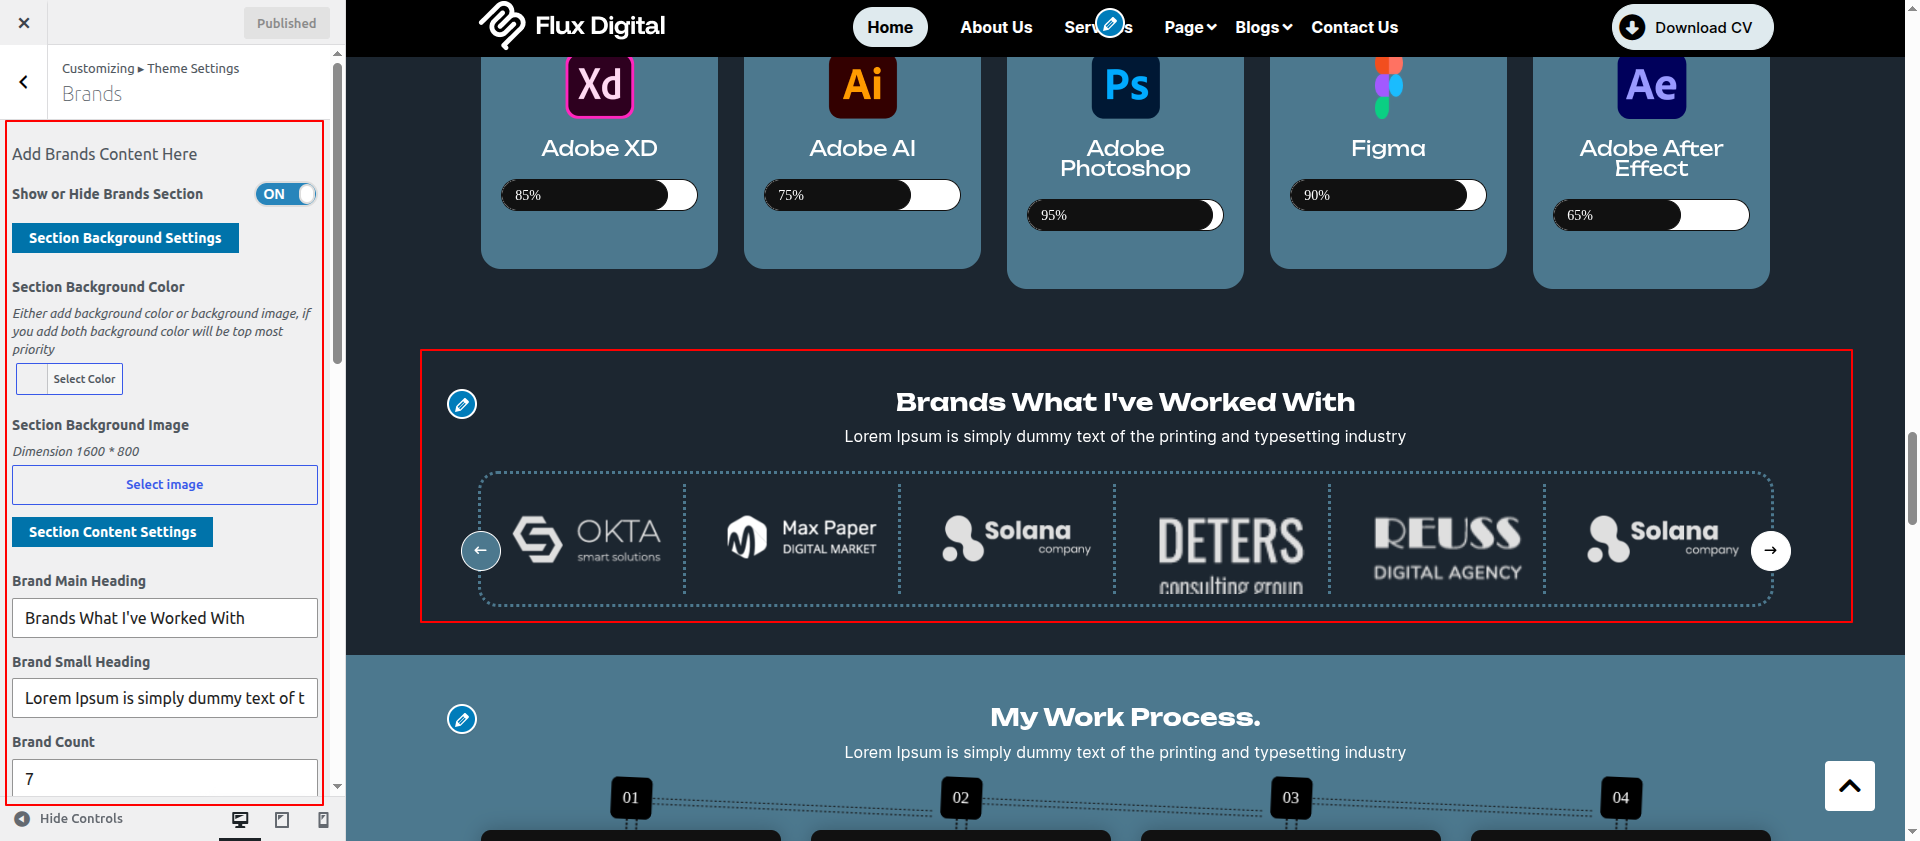Open Section Content Settings tab
The image size is (1920, 841).
tap(112, 532)
